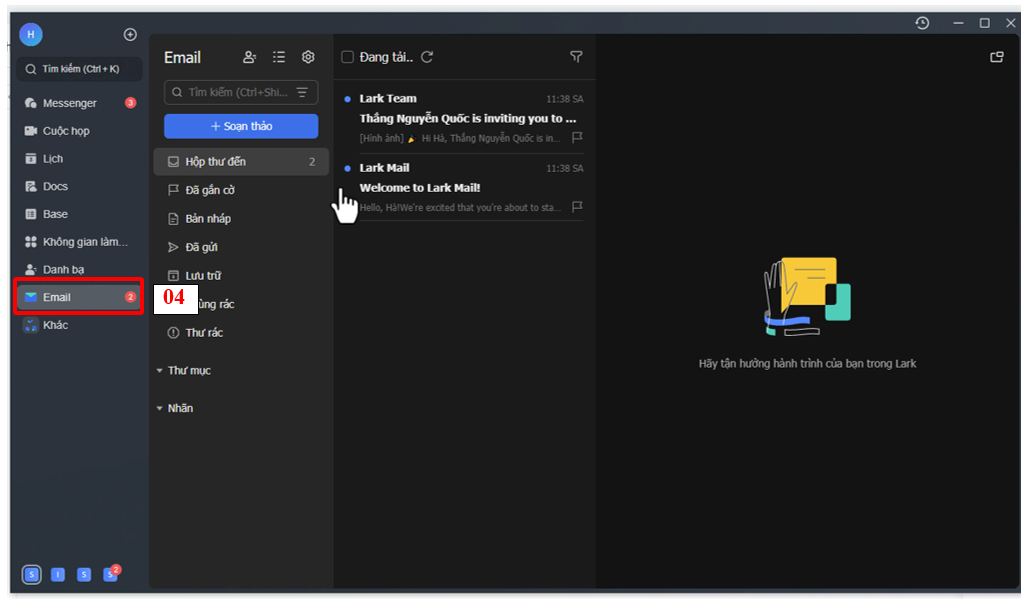1031x604 pixels.
Task: Open Danh bạ contacts section
Action: click(79, 269)
